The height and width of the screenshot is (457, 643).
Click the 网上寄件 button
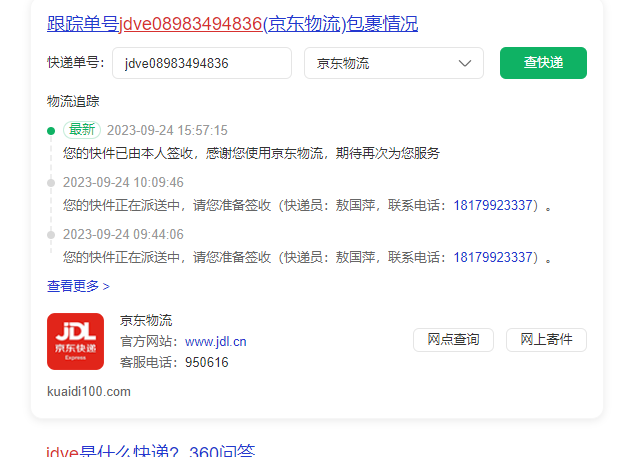pos(546,340)
